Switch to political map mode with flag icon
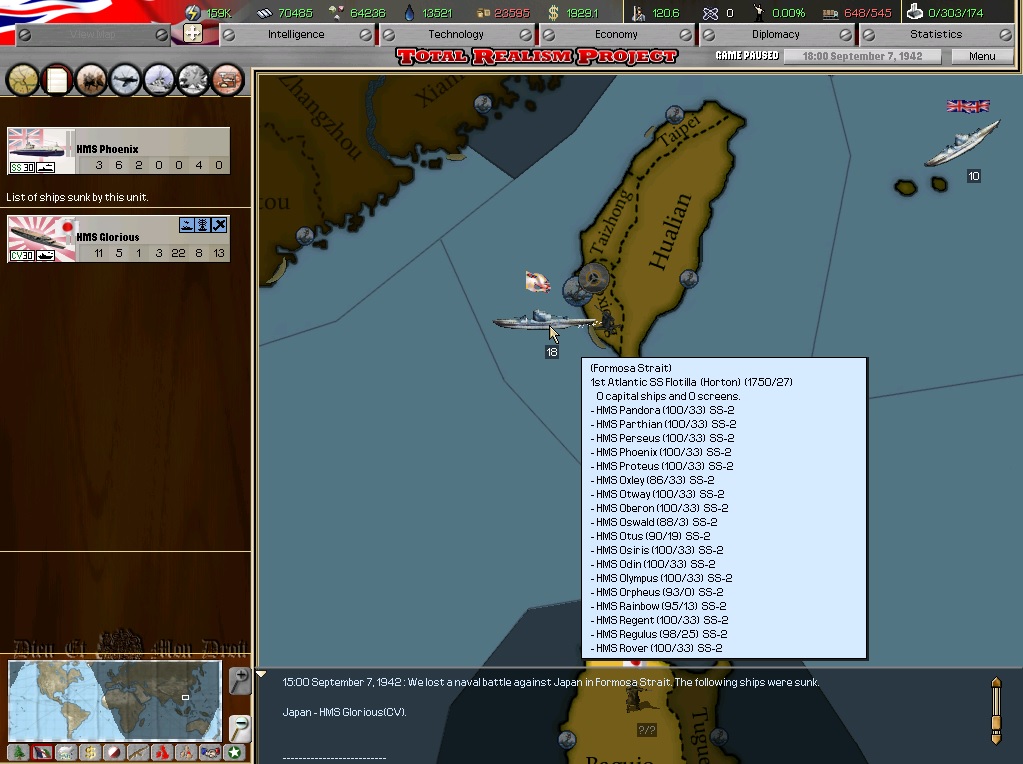1023x764 pixels. [41, 752]
